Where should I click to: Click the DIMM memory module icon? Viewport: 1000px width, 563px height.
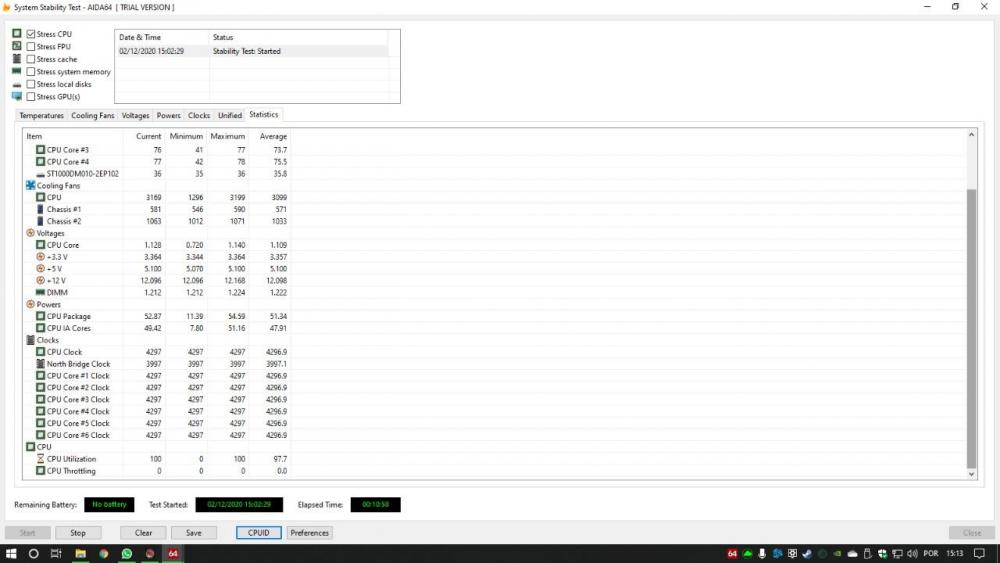tap(40, 292)
